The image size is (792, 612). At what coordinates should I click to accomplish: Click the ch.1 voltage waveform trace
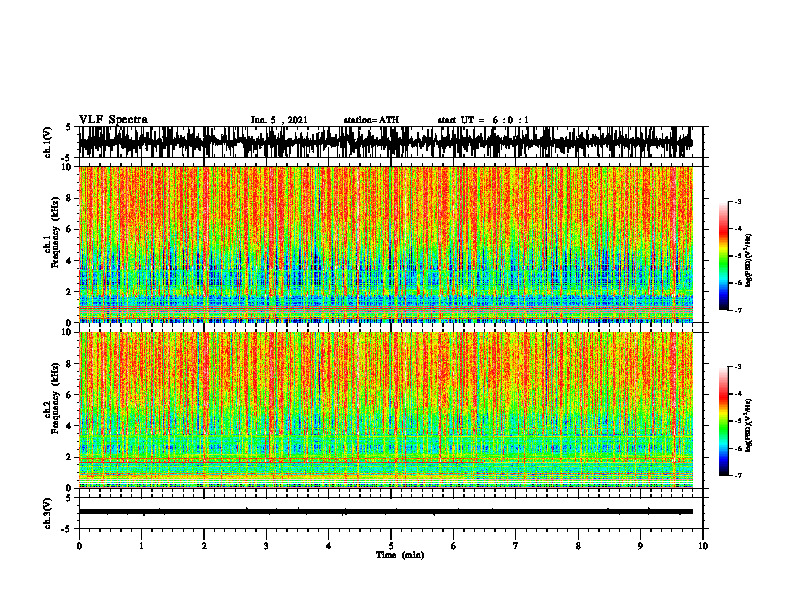click(x=385, y=142)
